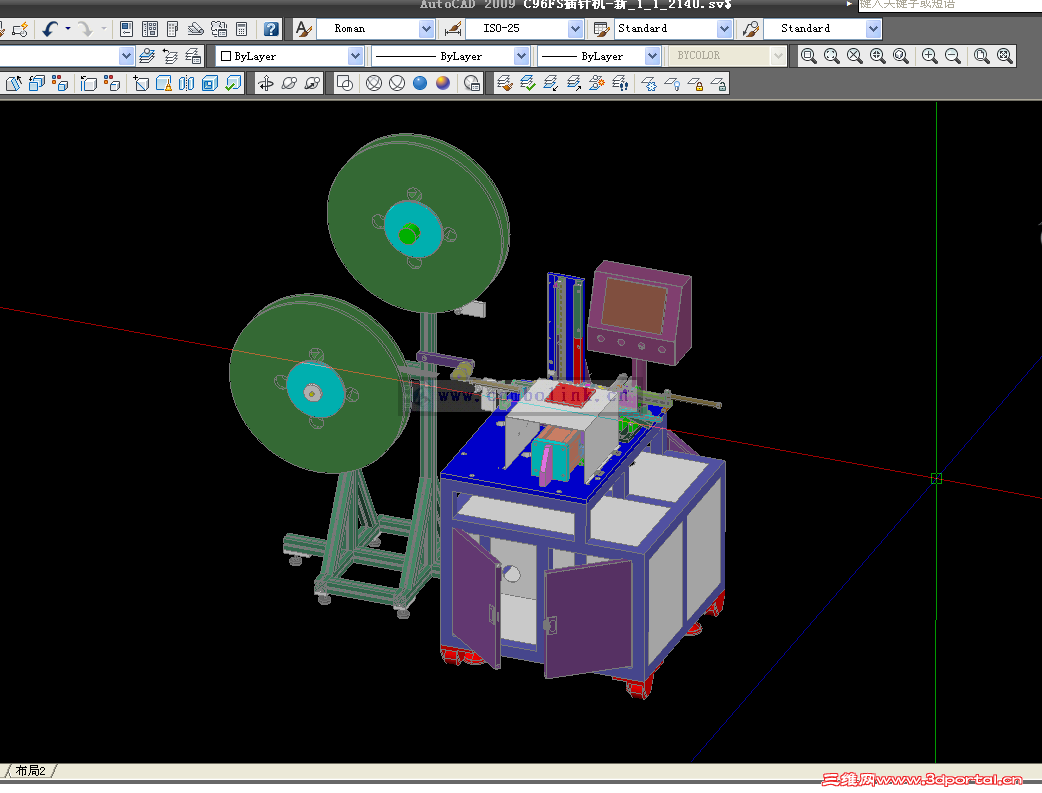Switch to the 布局2 layout tab
The height and width of the screenshot is (793, 1042).
[x=31, y=771]
